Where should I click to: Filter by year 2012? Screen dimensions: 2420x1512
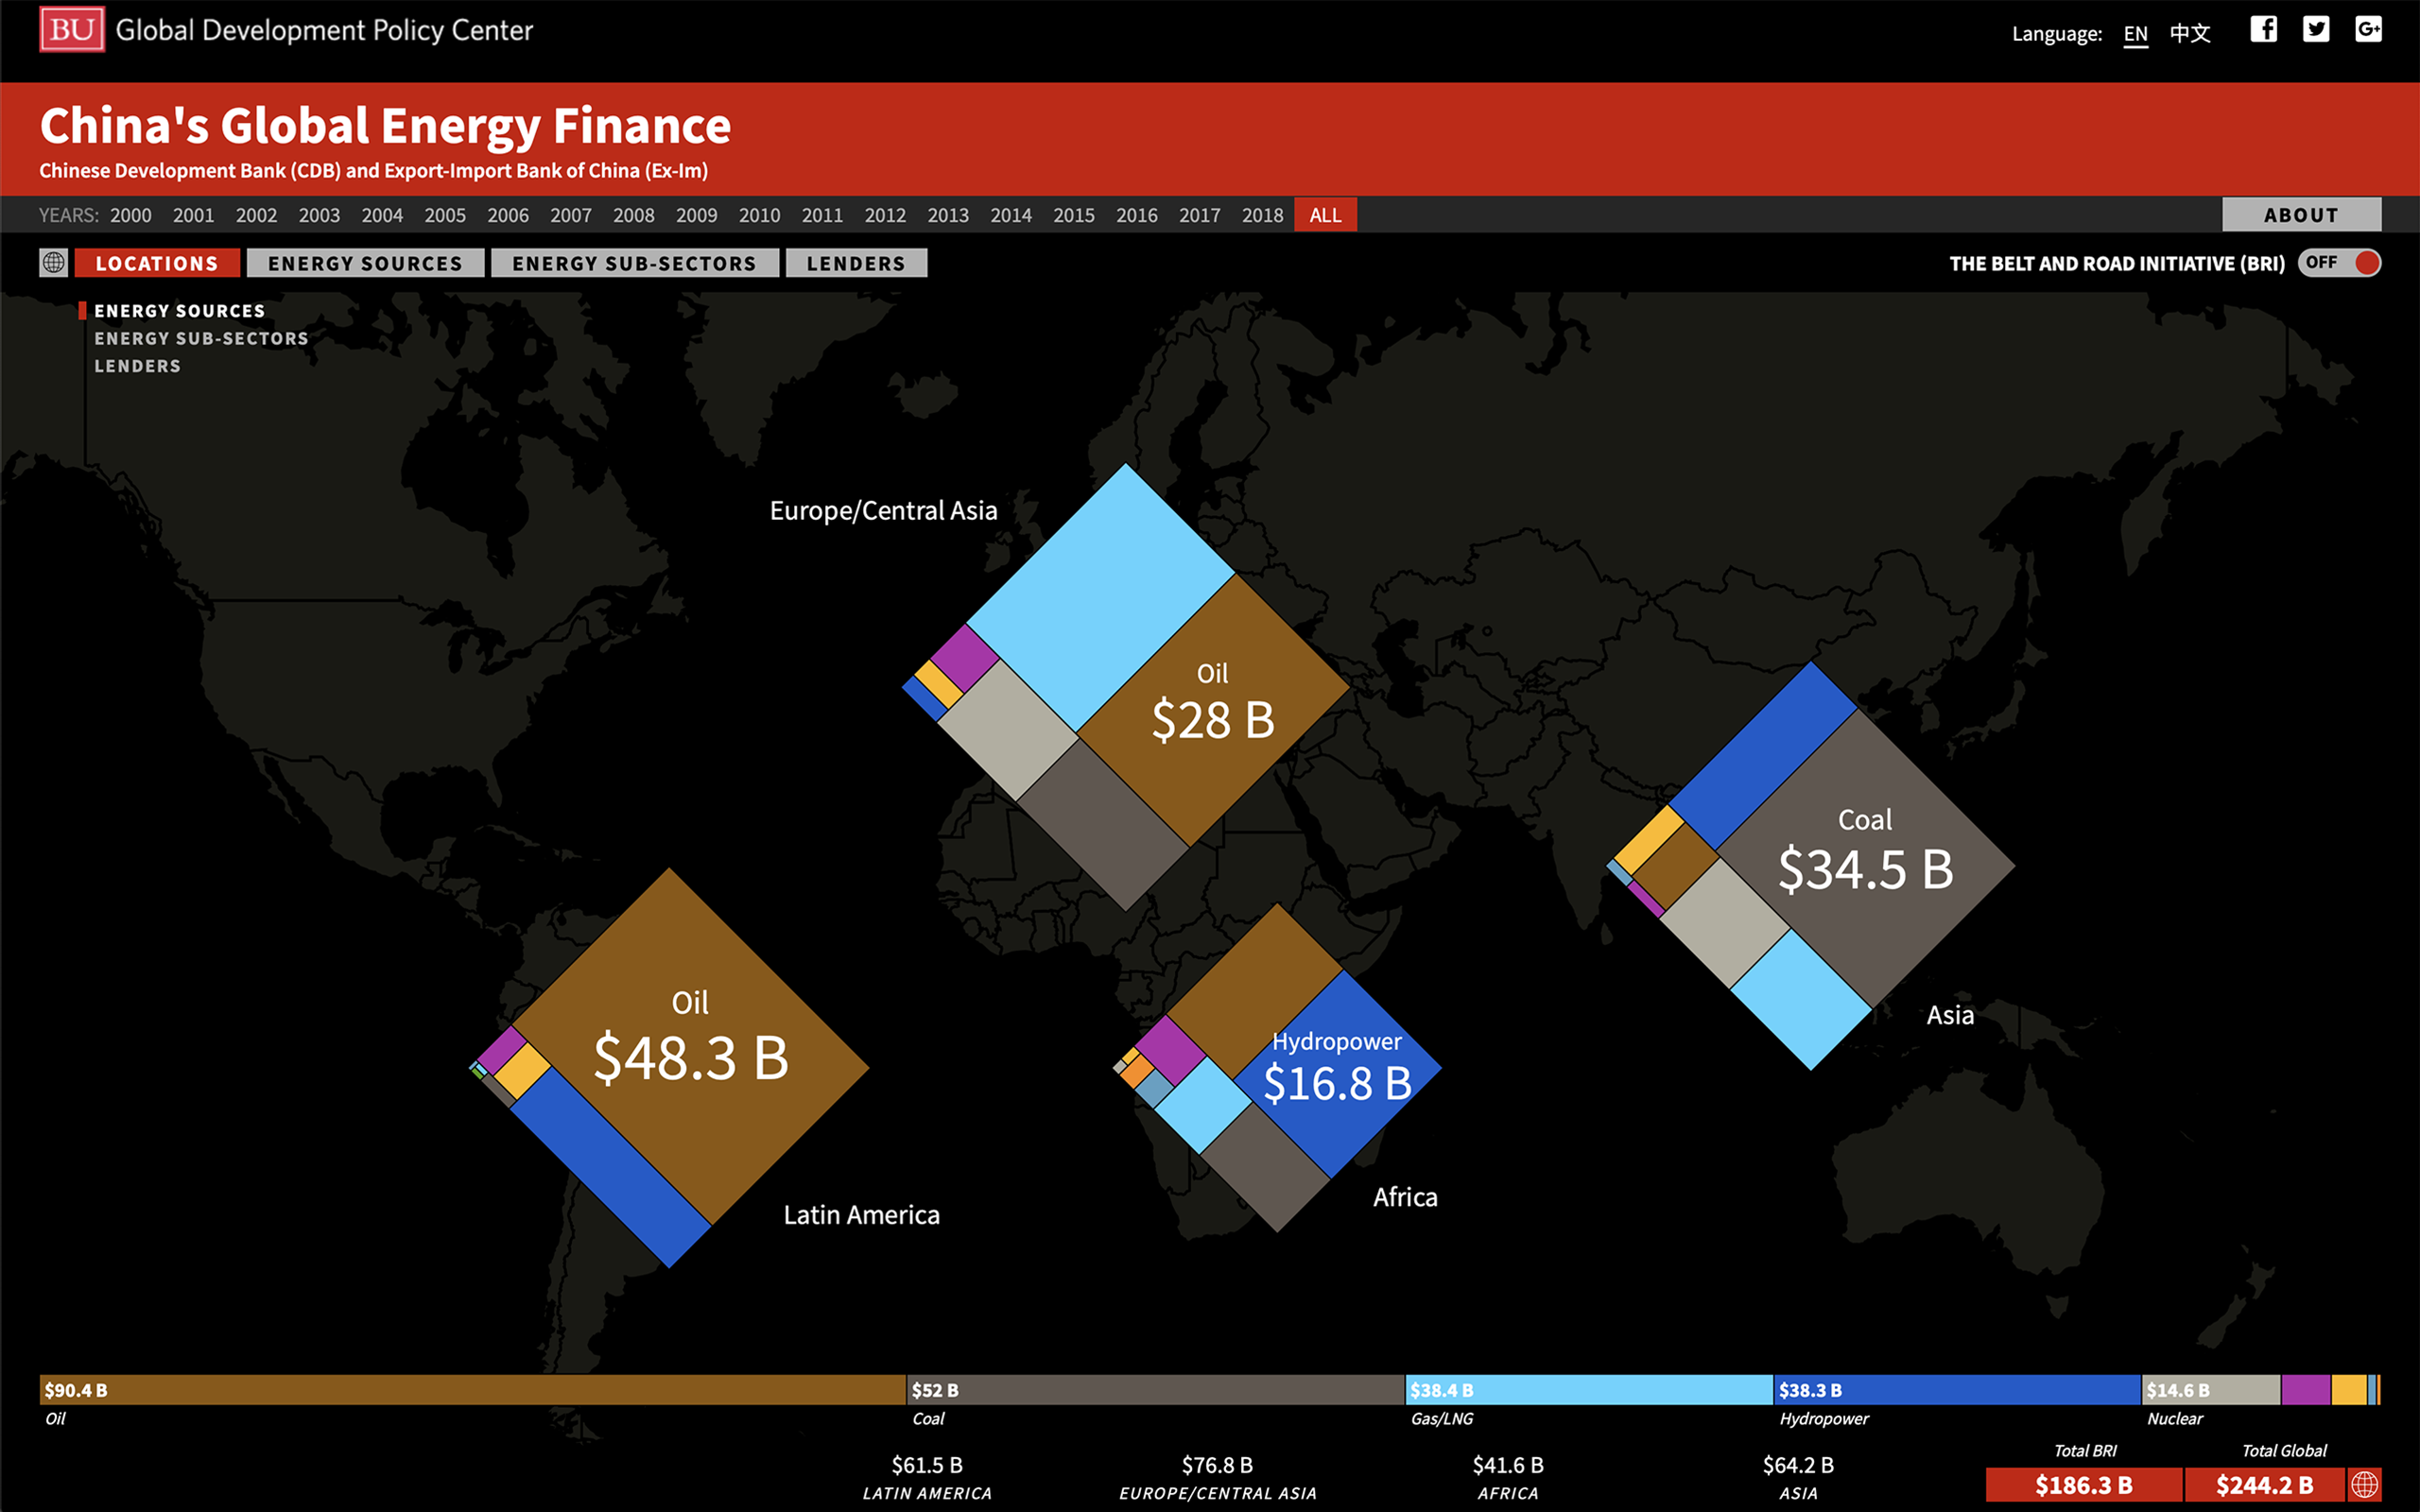pos(886,215)
